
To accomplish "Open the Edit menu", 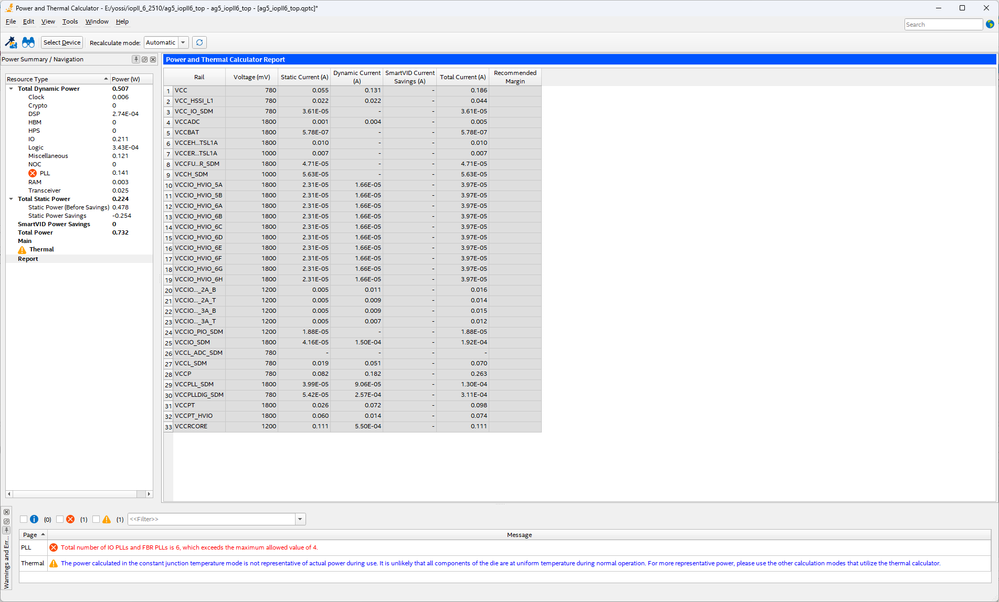I will 29,22.
